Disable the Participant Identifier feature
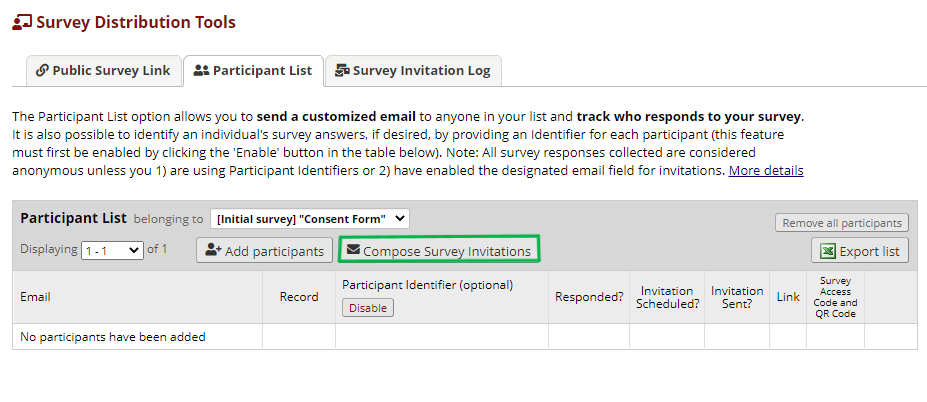The width and height of the screenshot is (927, 402). tap(367, 308)
